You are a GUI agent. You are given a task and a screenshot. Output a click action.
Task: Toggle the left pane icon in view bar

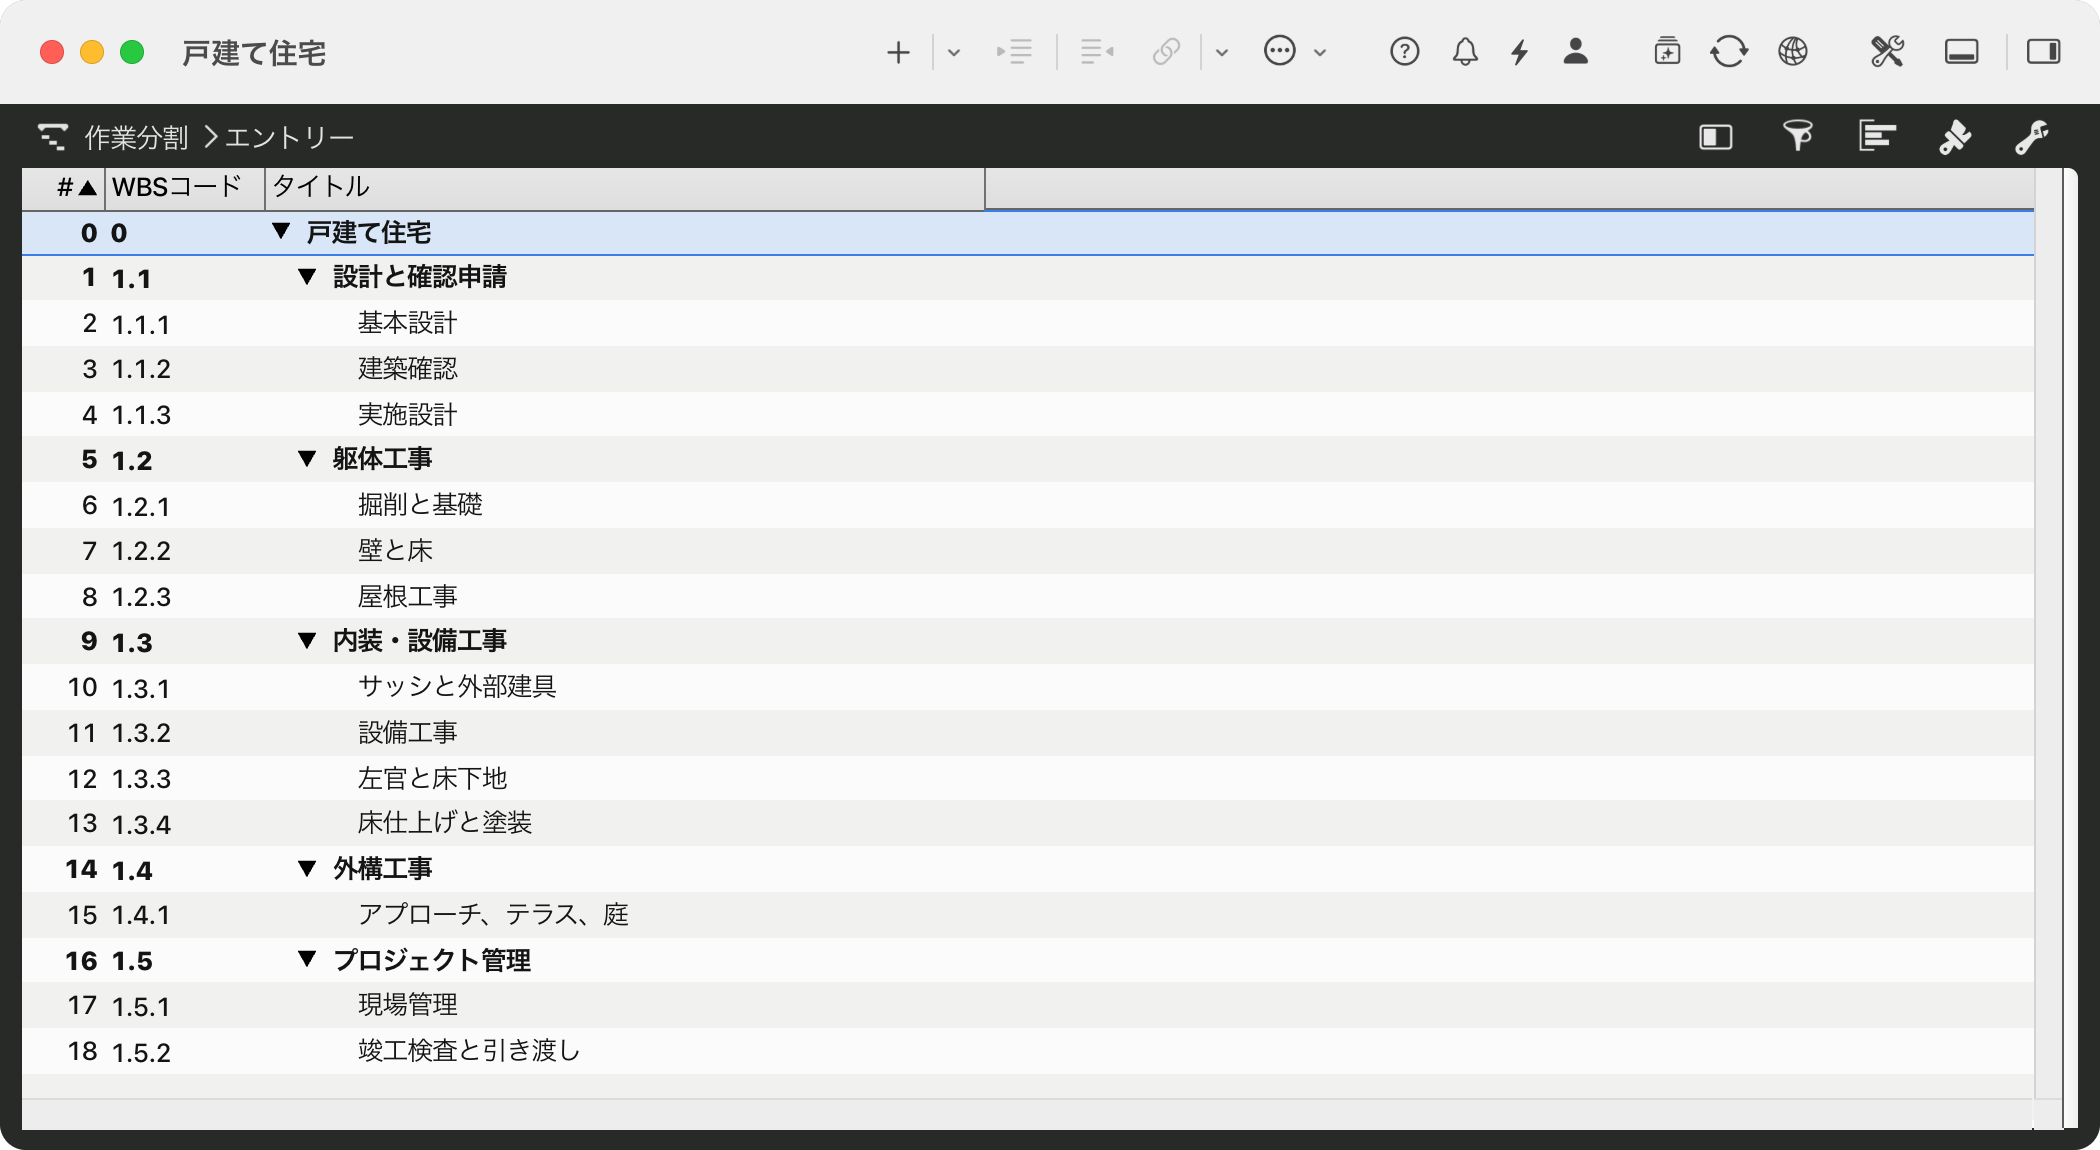pos(1716,137)
